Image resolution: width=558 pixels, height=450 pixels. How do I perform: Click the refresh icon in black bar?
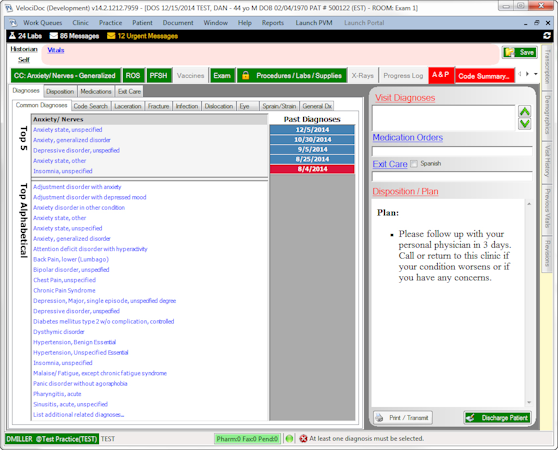point(547,36)
